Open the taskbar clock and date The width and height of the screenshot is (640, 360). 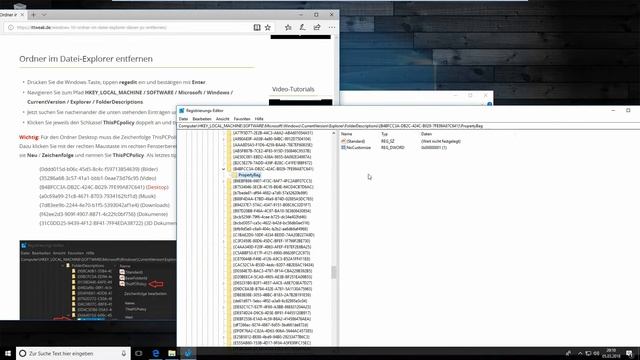[611, 353]
